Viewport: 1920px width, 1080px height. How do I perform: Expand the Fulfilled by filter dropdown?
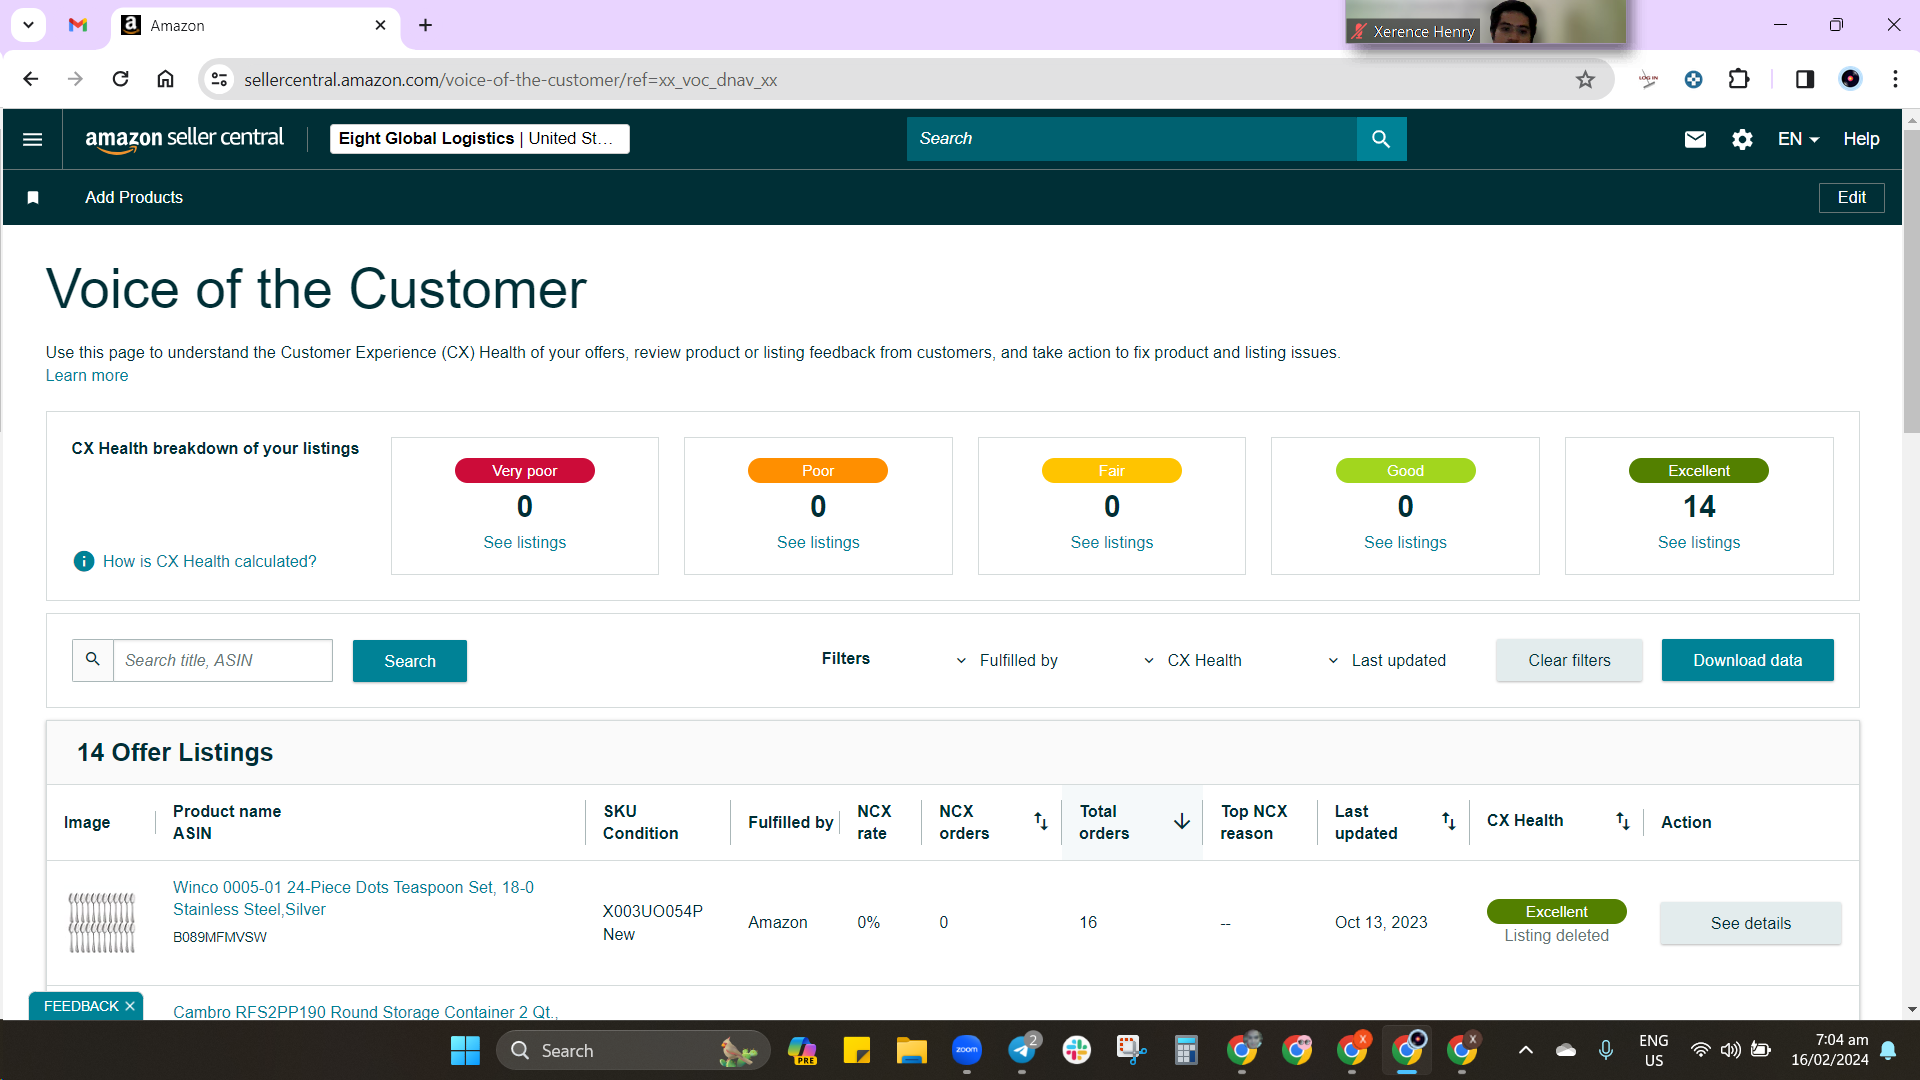tap(1007, 660)
